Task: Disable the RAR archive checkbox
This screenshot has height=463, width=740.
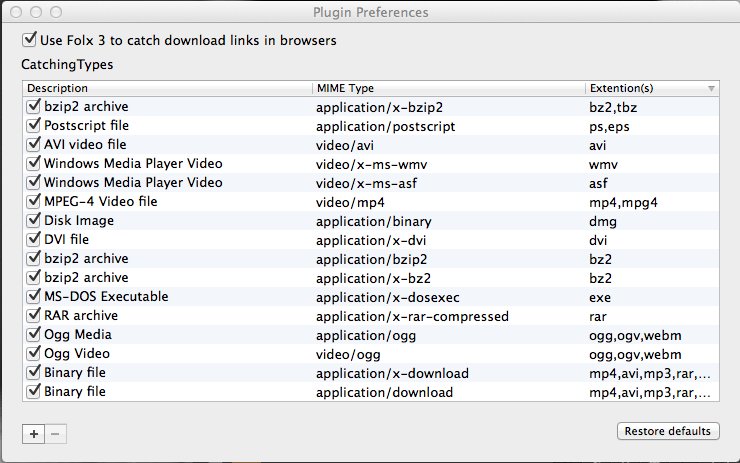Action: tap(32, 316)
